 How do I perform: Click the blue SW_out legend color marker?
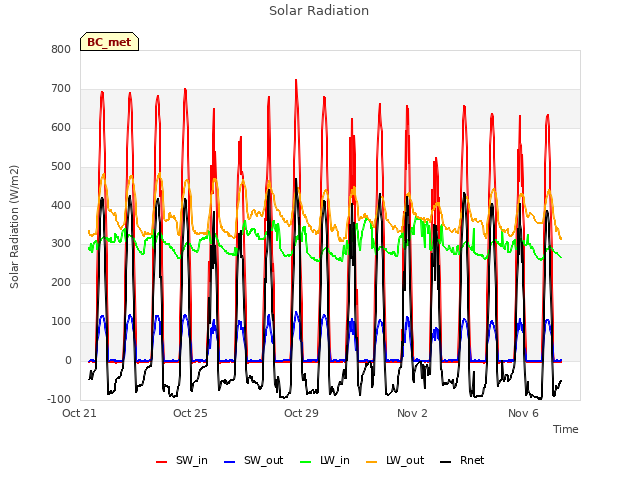point(230,462)
